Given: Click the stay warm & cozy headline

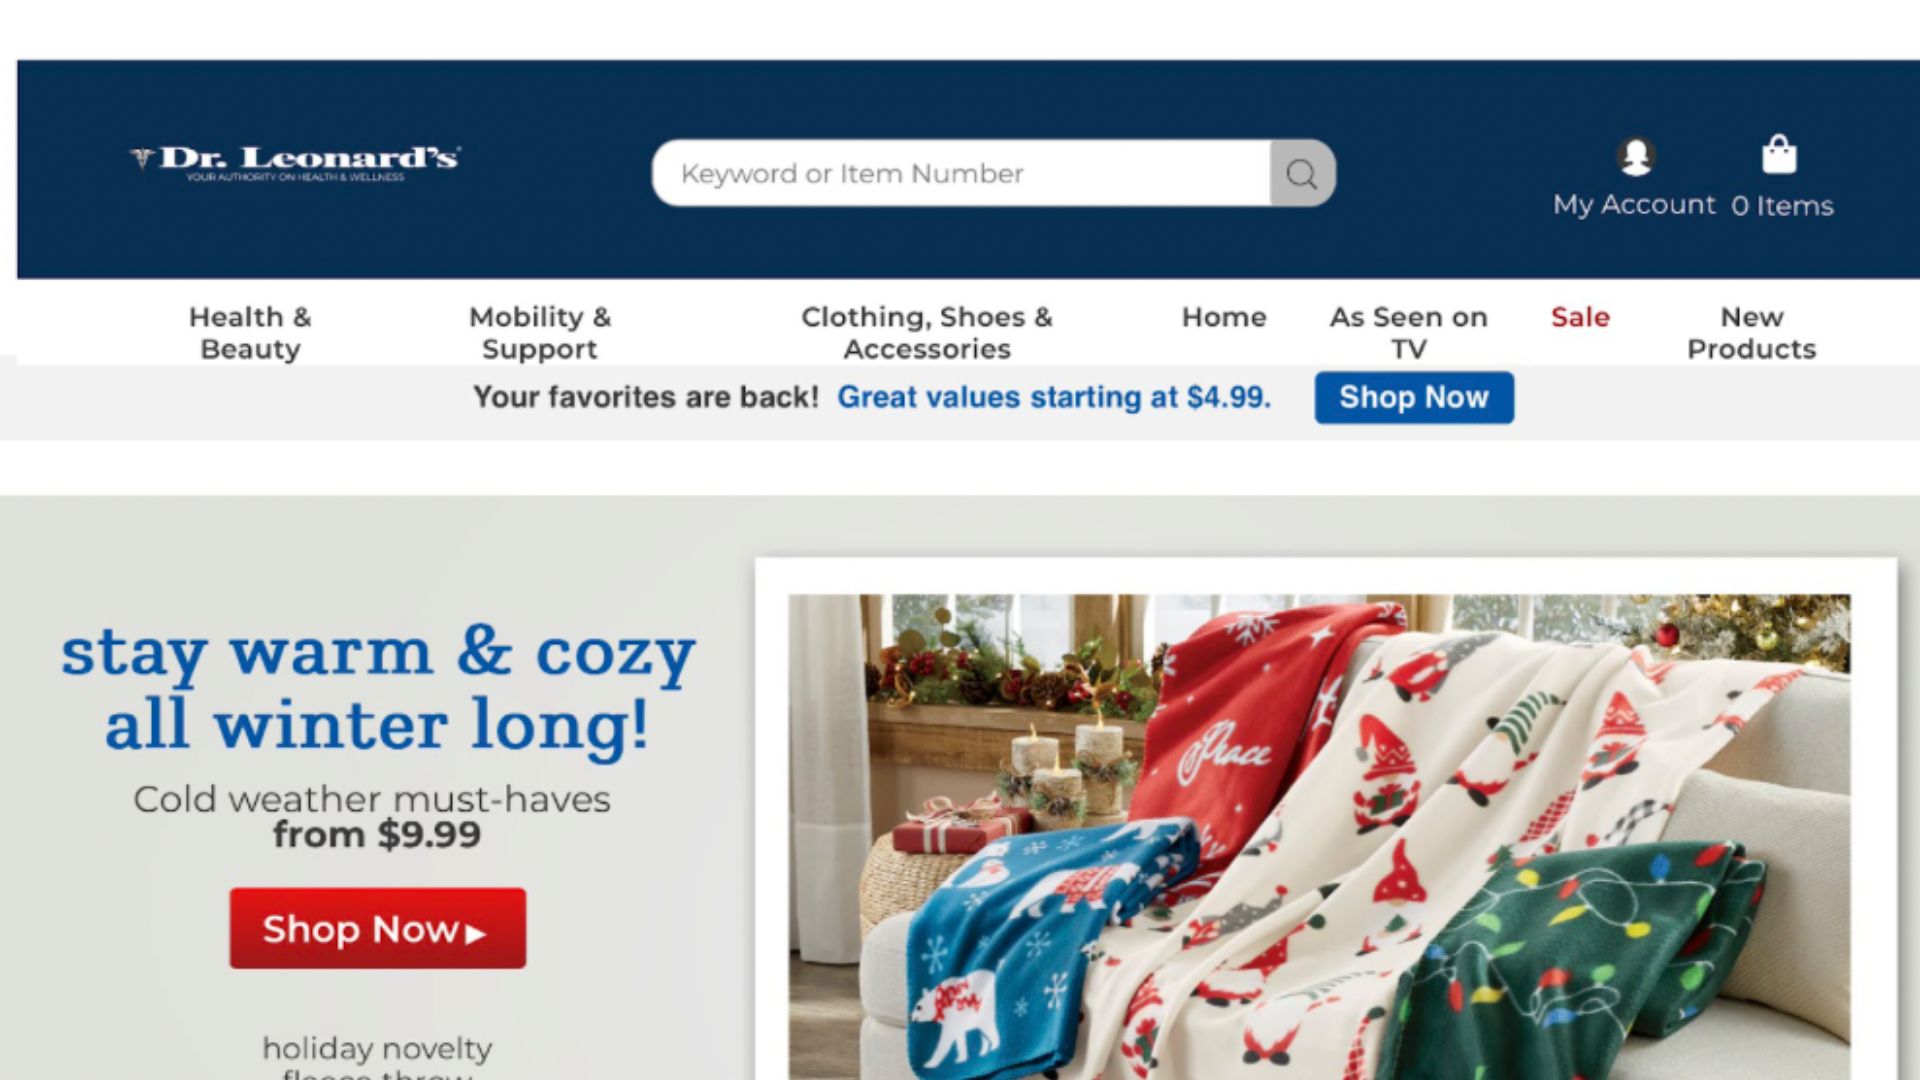Looking at the screenshot, I should click(x=378, y=690).
